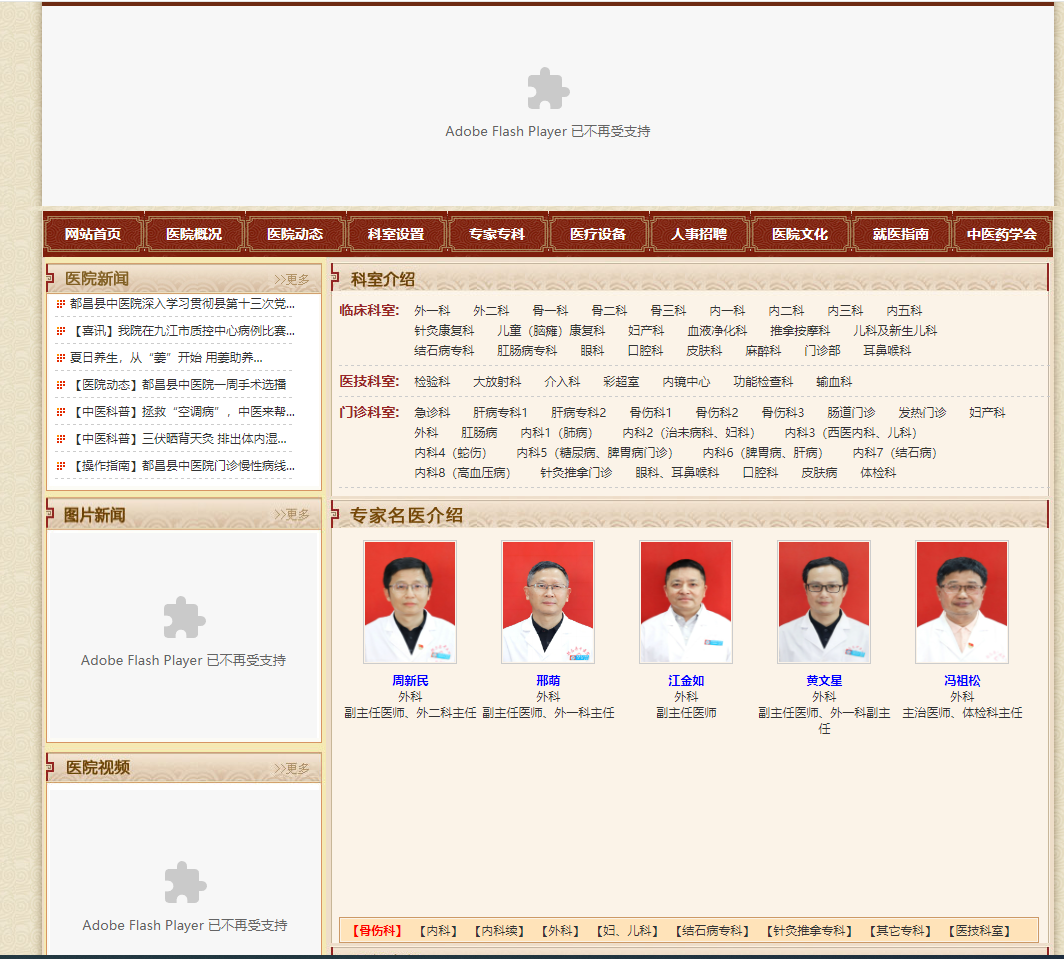Switch to the 【外科】 expert tab
This screenshot has height=959, width=1064.
click(560, 930)
